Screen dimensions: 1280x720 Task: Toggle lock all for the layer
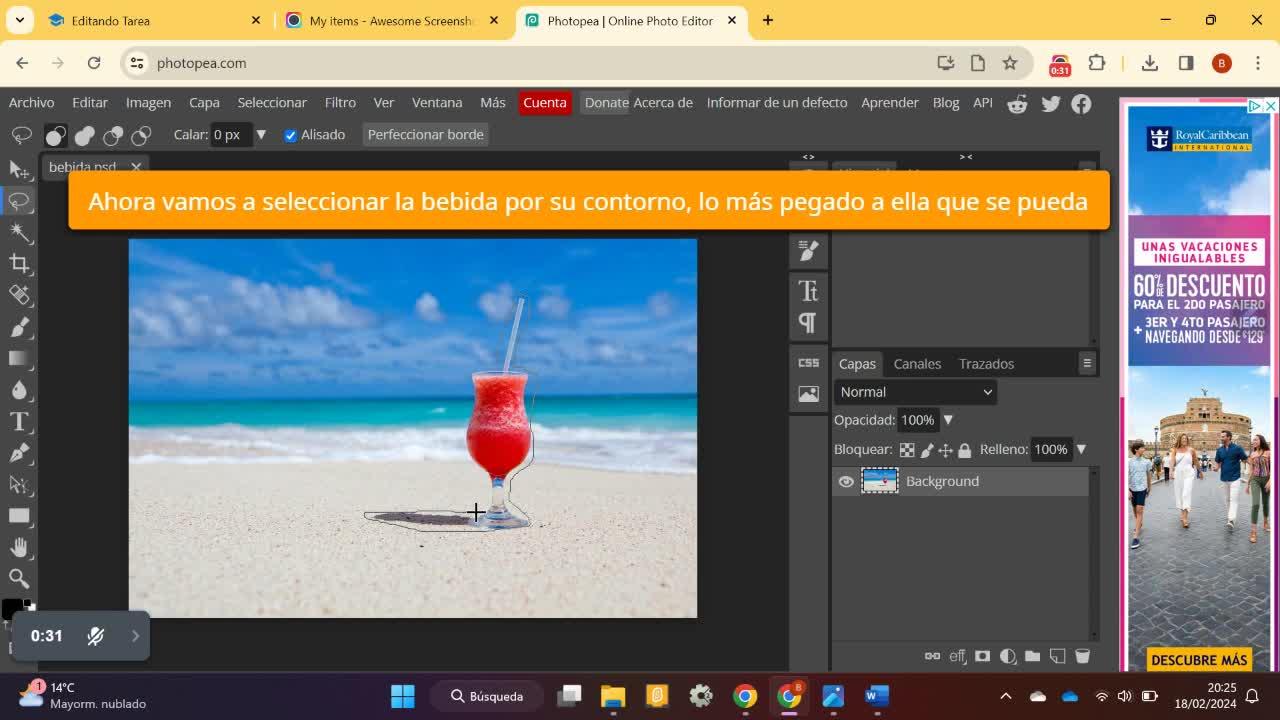coord(964,450)
